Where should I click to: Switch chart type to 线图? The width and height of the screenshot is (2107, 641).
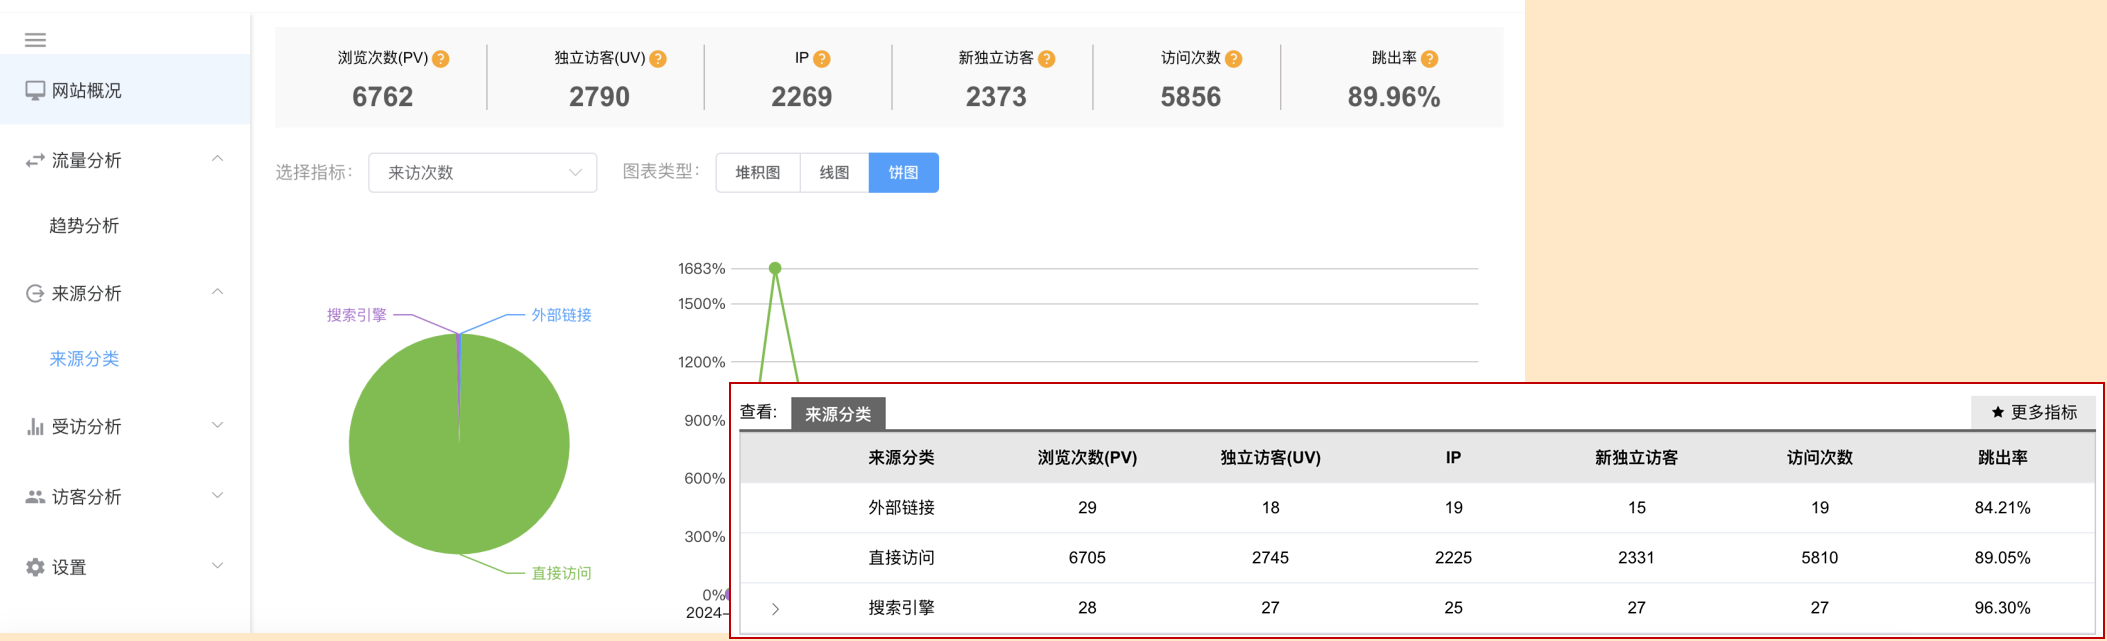(x=834, y=173)
